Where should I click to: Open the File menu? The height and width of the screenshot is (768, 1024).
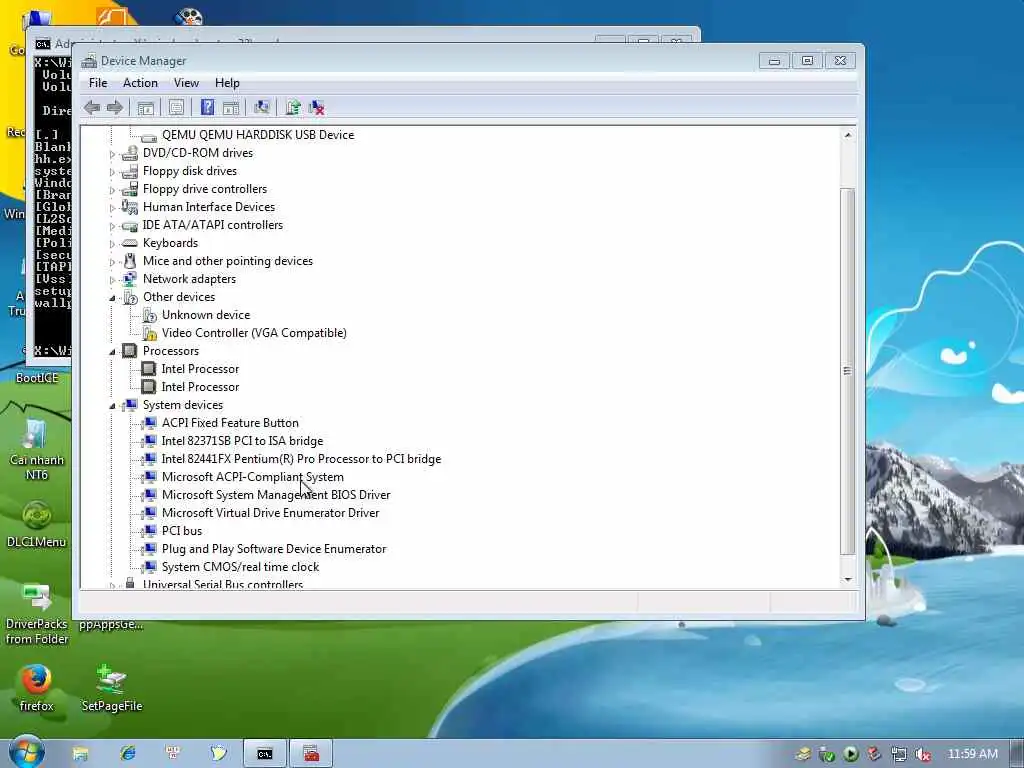tap(98, 83)
